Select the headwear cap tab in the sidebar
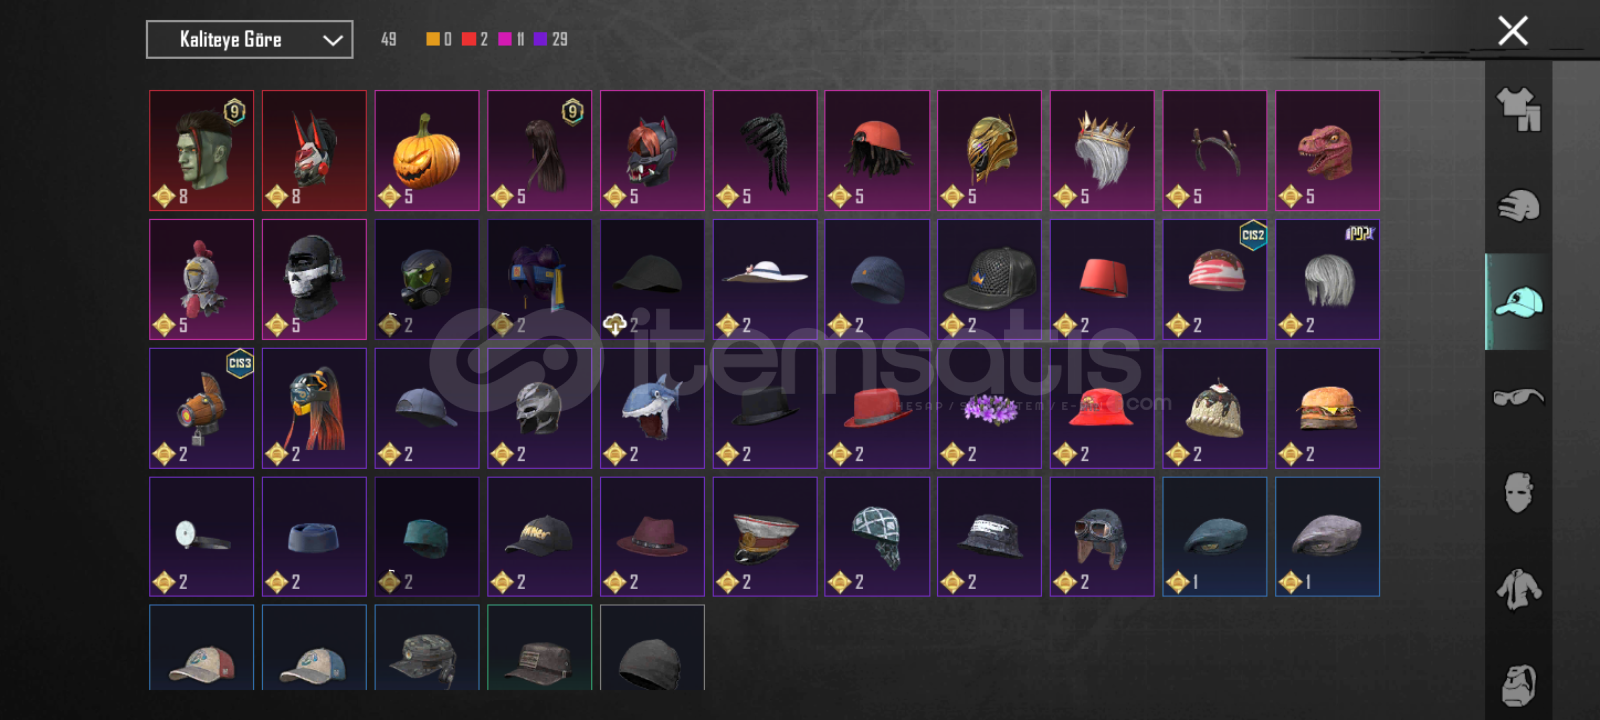 pos(1518,301)
